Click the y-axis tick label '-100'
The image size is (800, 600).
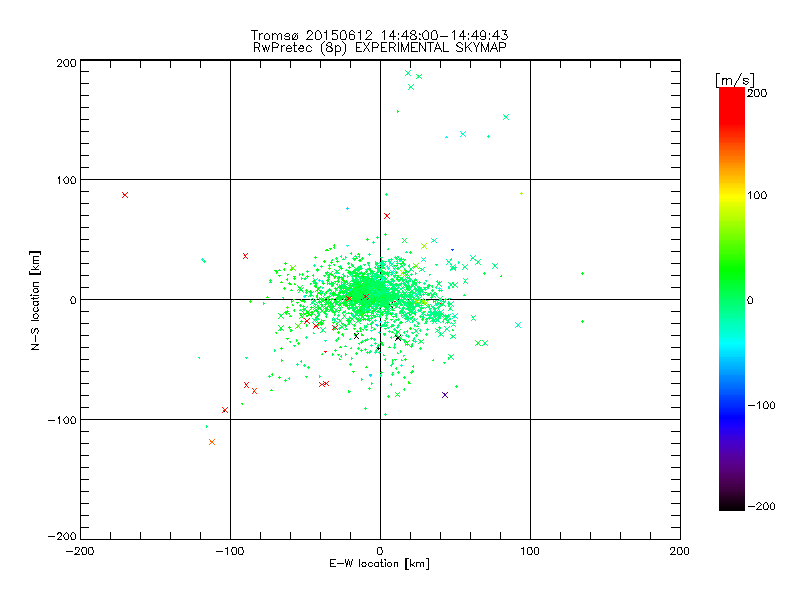pos(62,420)
